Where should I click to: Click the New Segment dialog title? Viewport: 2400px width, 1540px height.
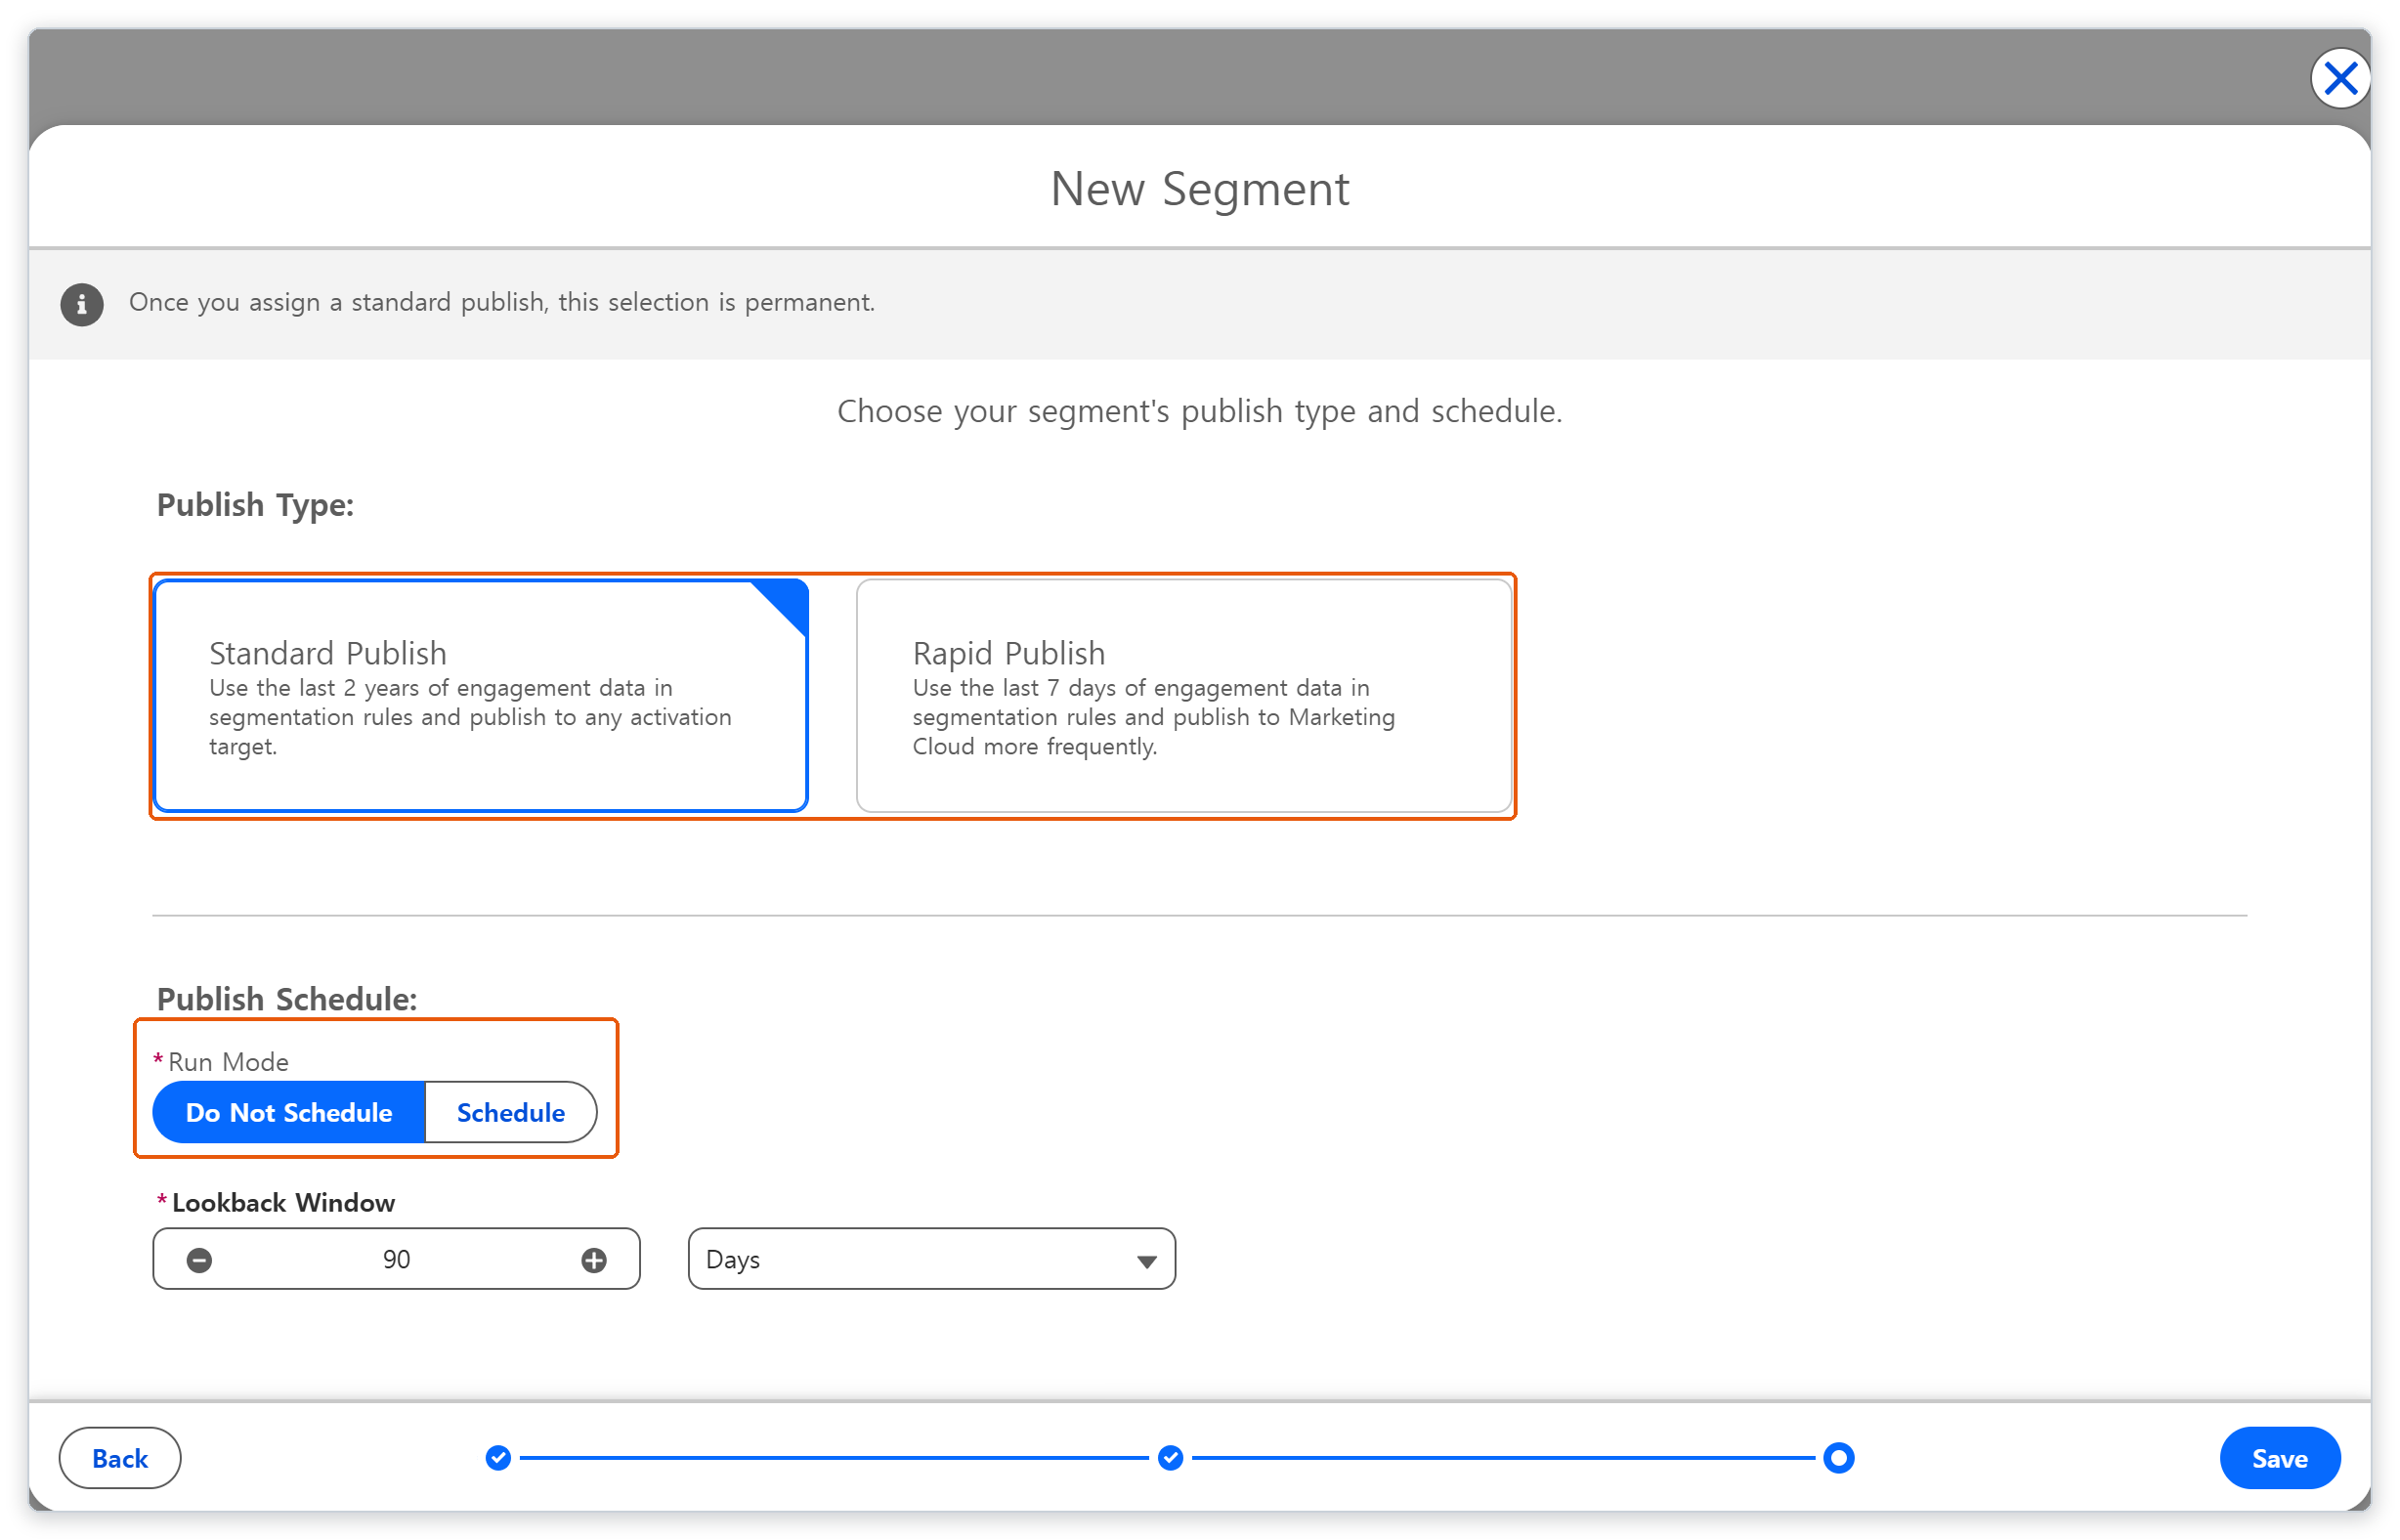tap(1200, 188)
